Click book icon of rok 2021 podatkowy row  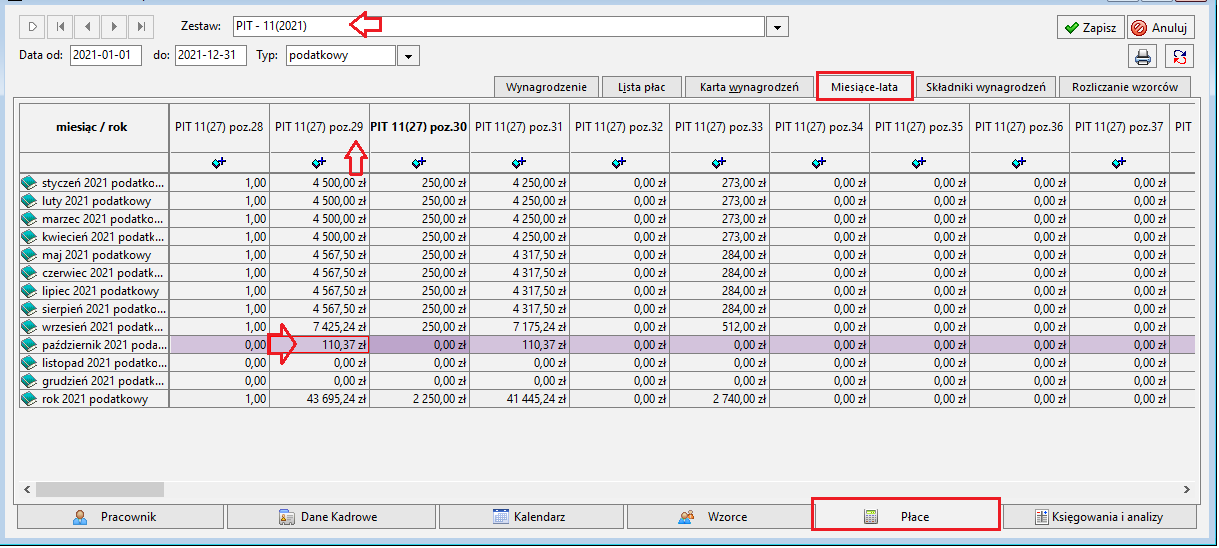point(30,399)
